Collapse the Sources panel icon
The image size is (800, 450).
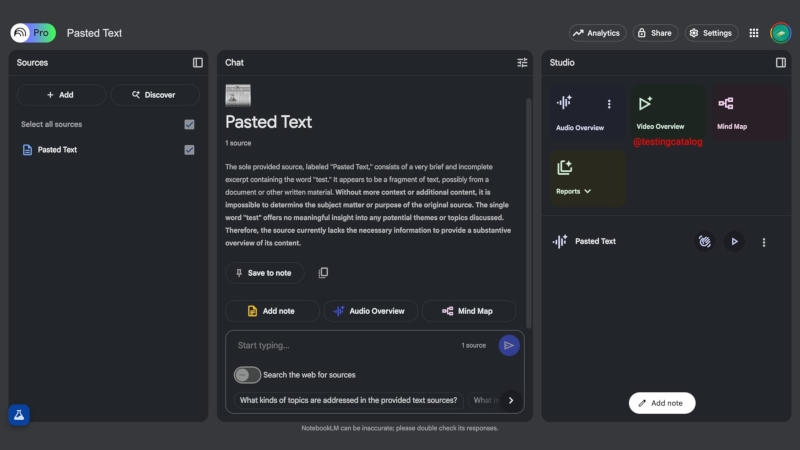tap(198, 62)
